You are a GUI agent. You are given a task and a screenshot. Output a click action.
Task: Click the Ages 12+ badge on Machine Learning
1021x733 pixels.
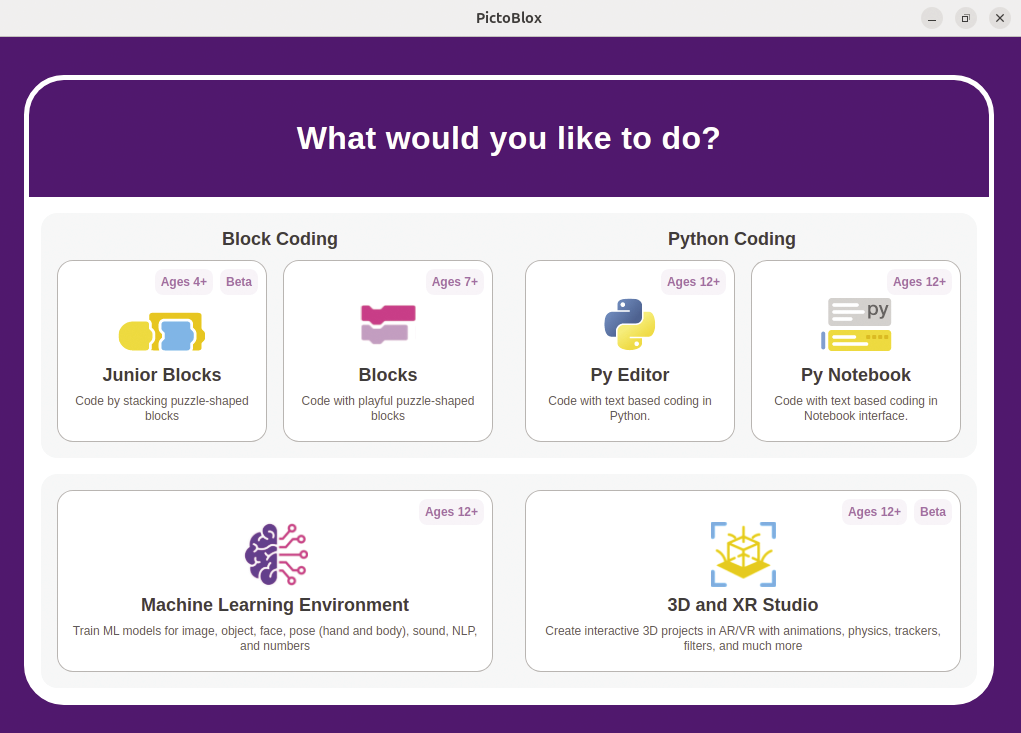pyautogui.click(x=451, y=512)
